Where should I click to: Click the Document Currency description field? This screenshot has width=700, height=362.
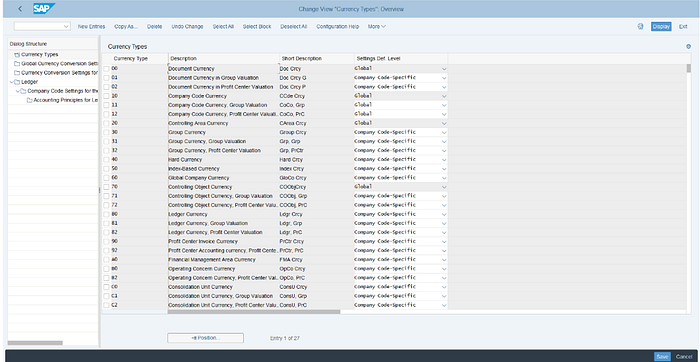[223, 69]
